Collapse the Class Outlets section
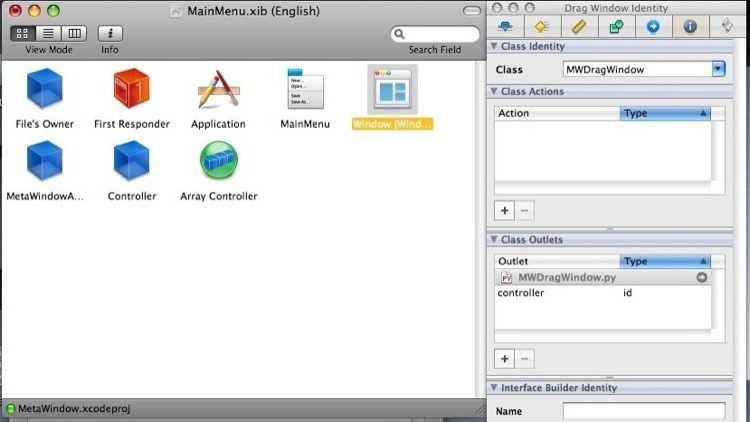The width and height of the screenshot is (750, 422). tap(494, 239)
